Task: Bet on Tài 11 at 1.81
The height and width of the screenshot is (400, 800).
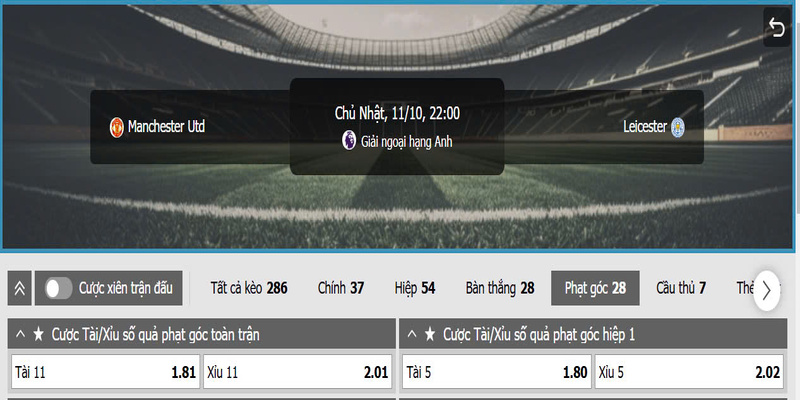Action: point(106,372)
